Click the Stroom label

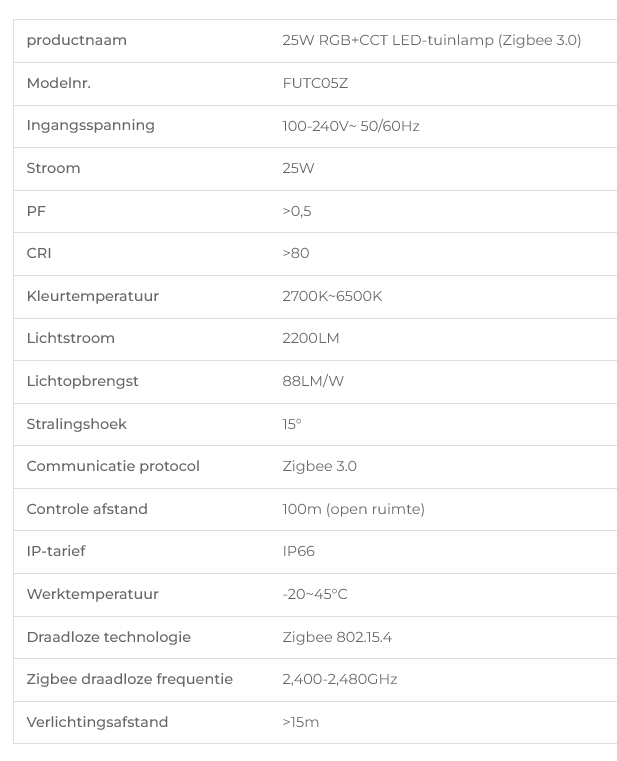(x=53, y=168)
